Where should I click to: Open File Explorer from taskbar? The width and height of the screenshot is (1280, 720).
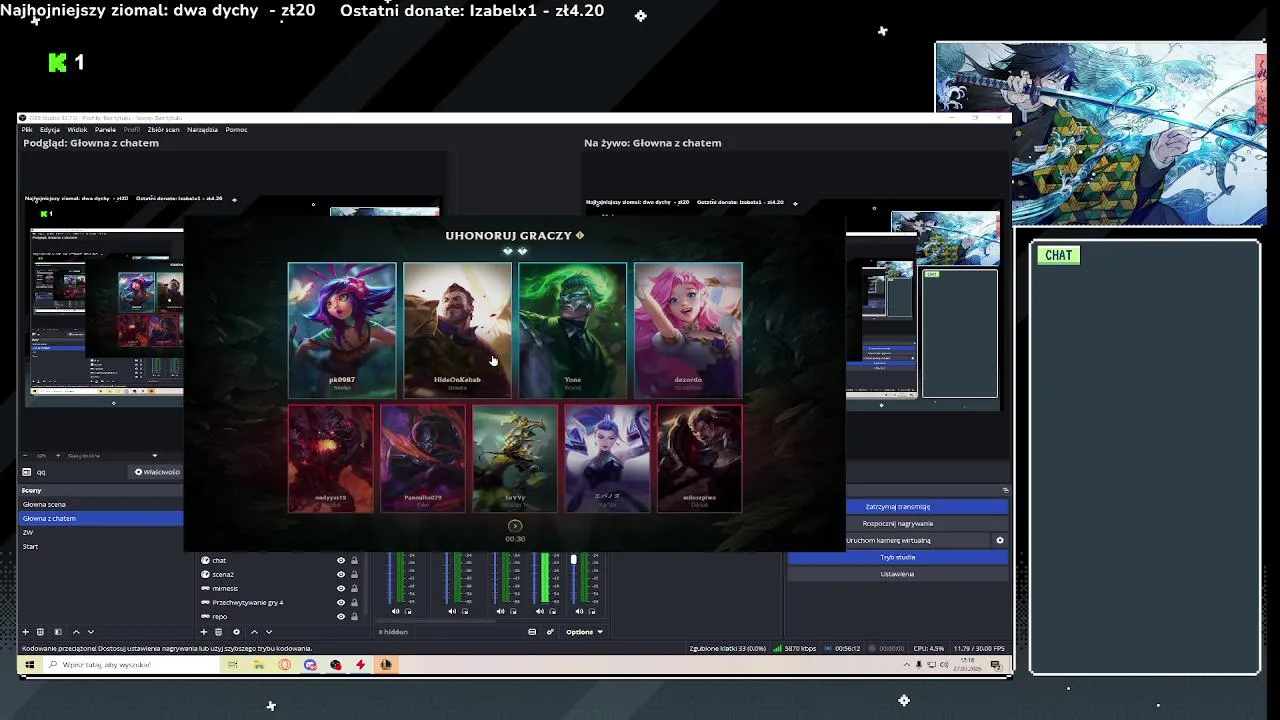click(x=258, y=665)
